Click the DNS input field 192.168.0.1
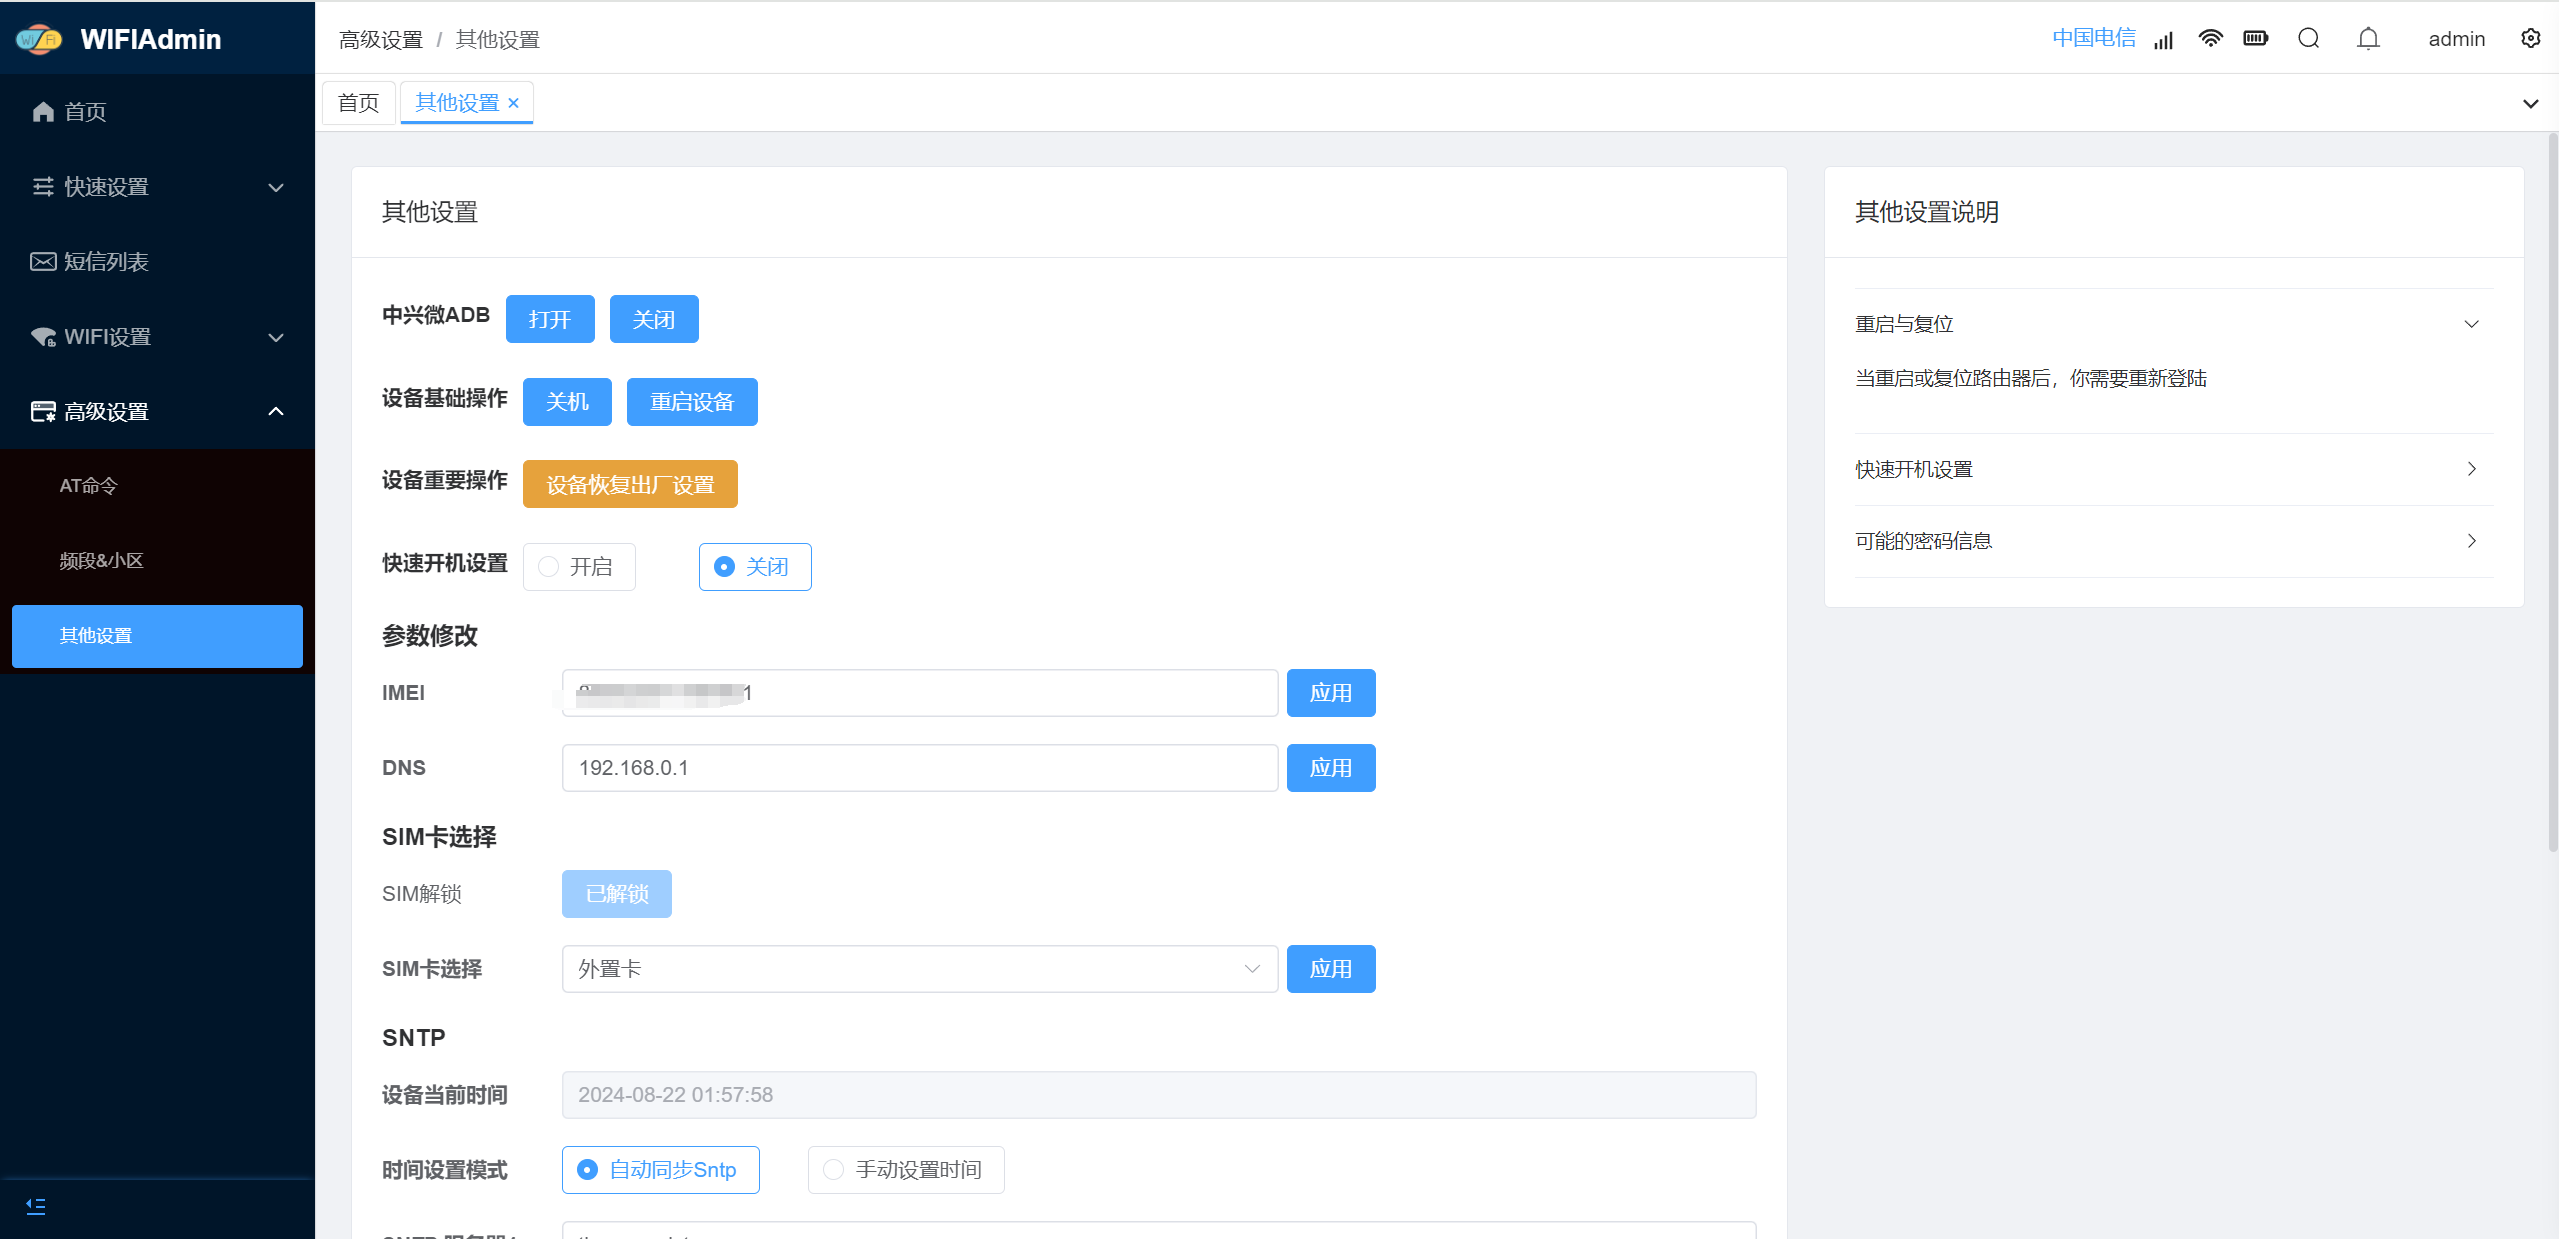 click(x=920, y=768)
